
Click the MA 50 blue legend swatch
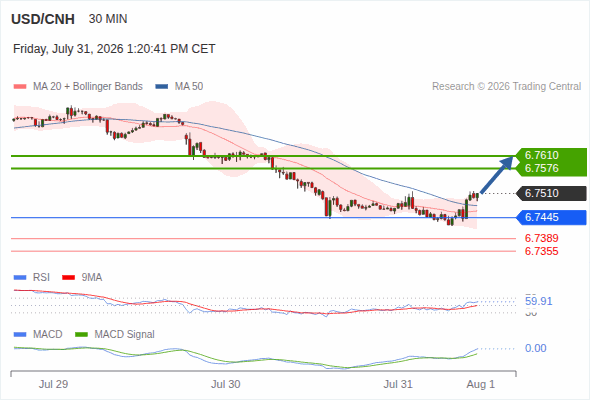coord(162,87)
